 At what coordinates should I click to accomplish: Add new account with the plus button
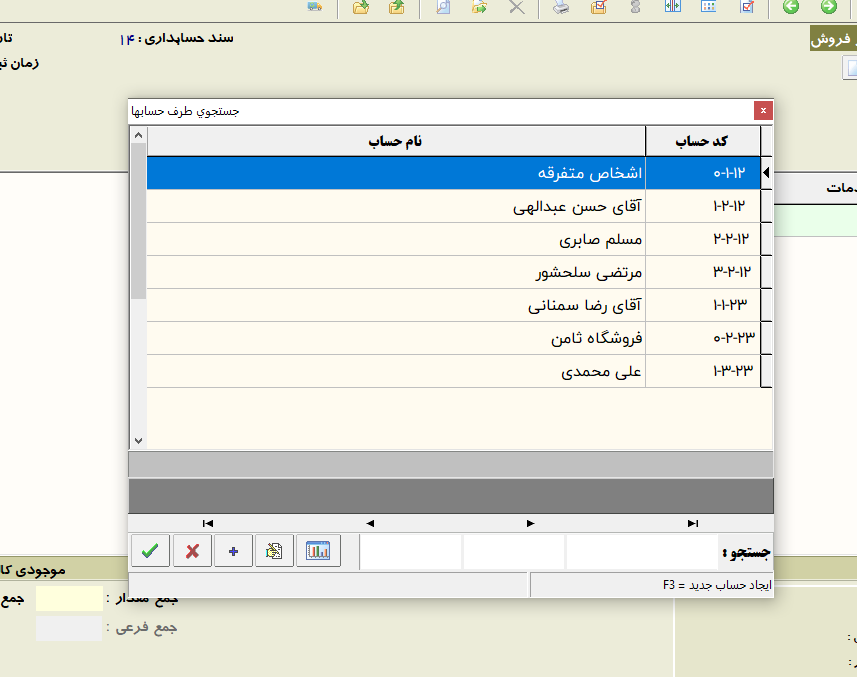[x=233, y=551]
